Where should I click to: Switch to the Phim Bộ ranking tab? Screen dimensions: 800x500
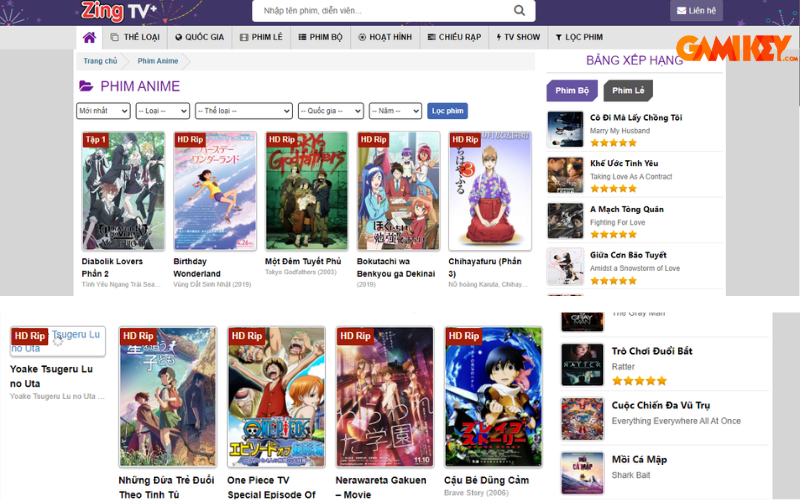click(572, 91)
